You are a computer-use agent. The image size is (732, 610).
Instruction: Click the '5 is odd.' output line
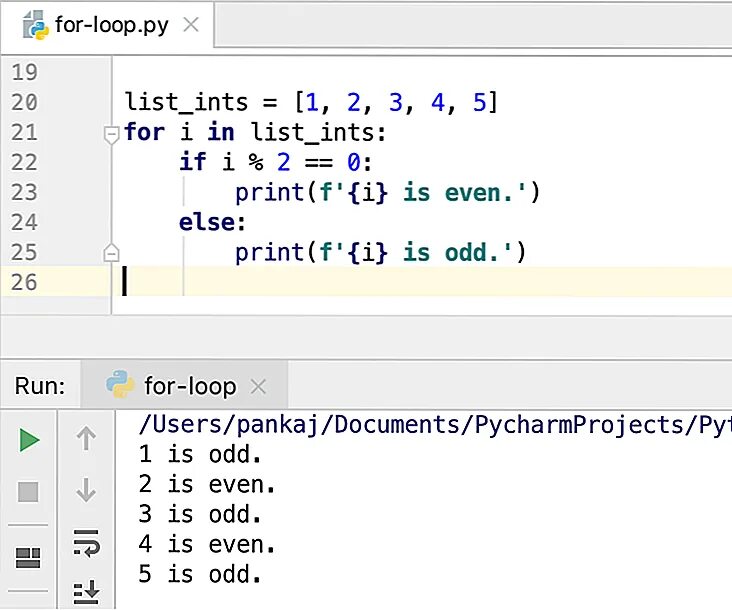coord(200,574)
